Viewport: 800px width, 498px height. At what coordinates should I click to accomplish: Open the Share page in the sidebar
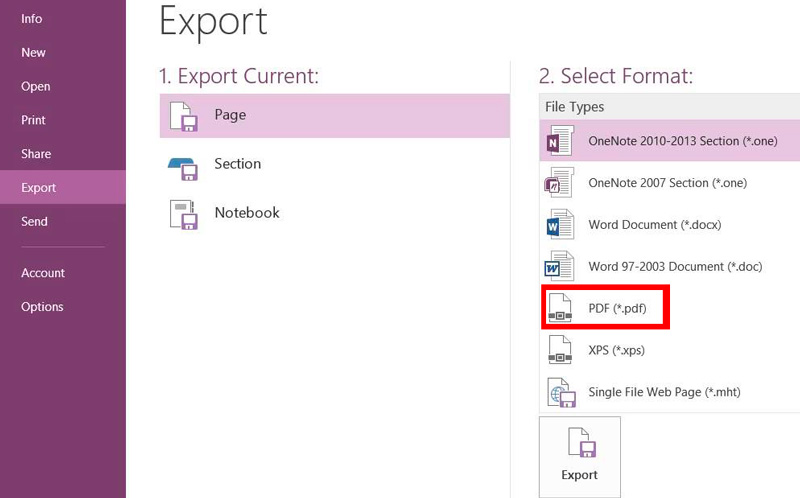coord(36,154)
